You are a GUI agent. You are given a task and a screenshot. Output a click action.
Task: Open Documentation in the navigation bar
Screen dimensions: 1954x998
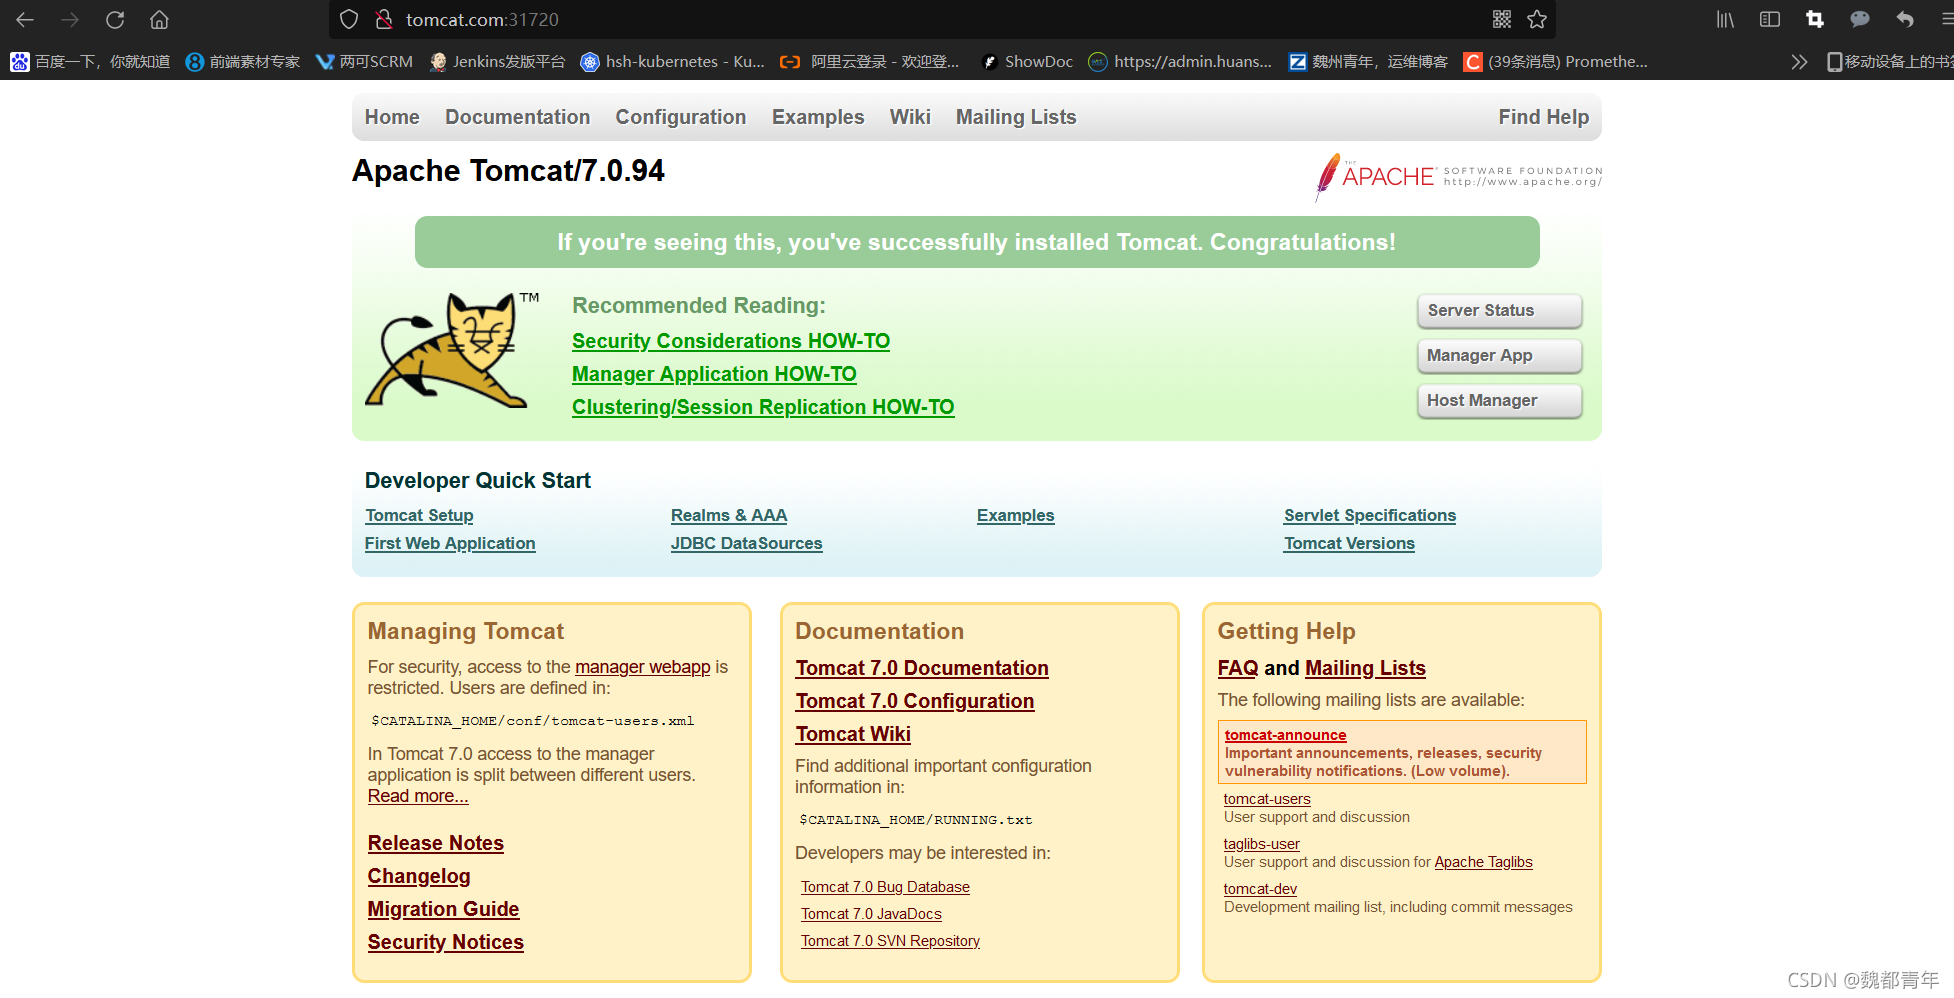point(517,117)
